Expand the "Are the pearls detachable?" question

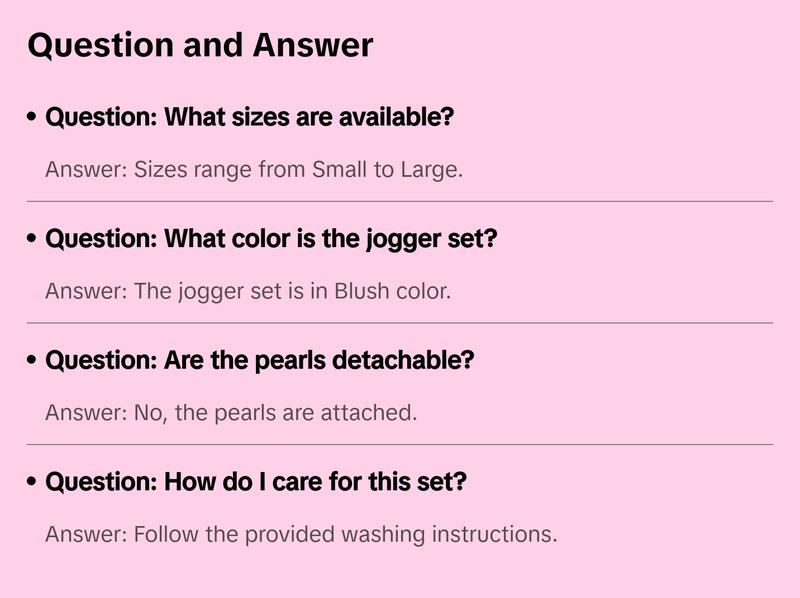pos(259,360)
